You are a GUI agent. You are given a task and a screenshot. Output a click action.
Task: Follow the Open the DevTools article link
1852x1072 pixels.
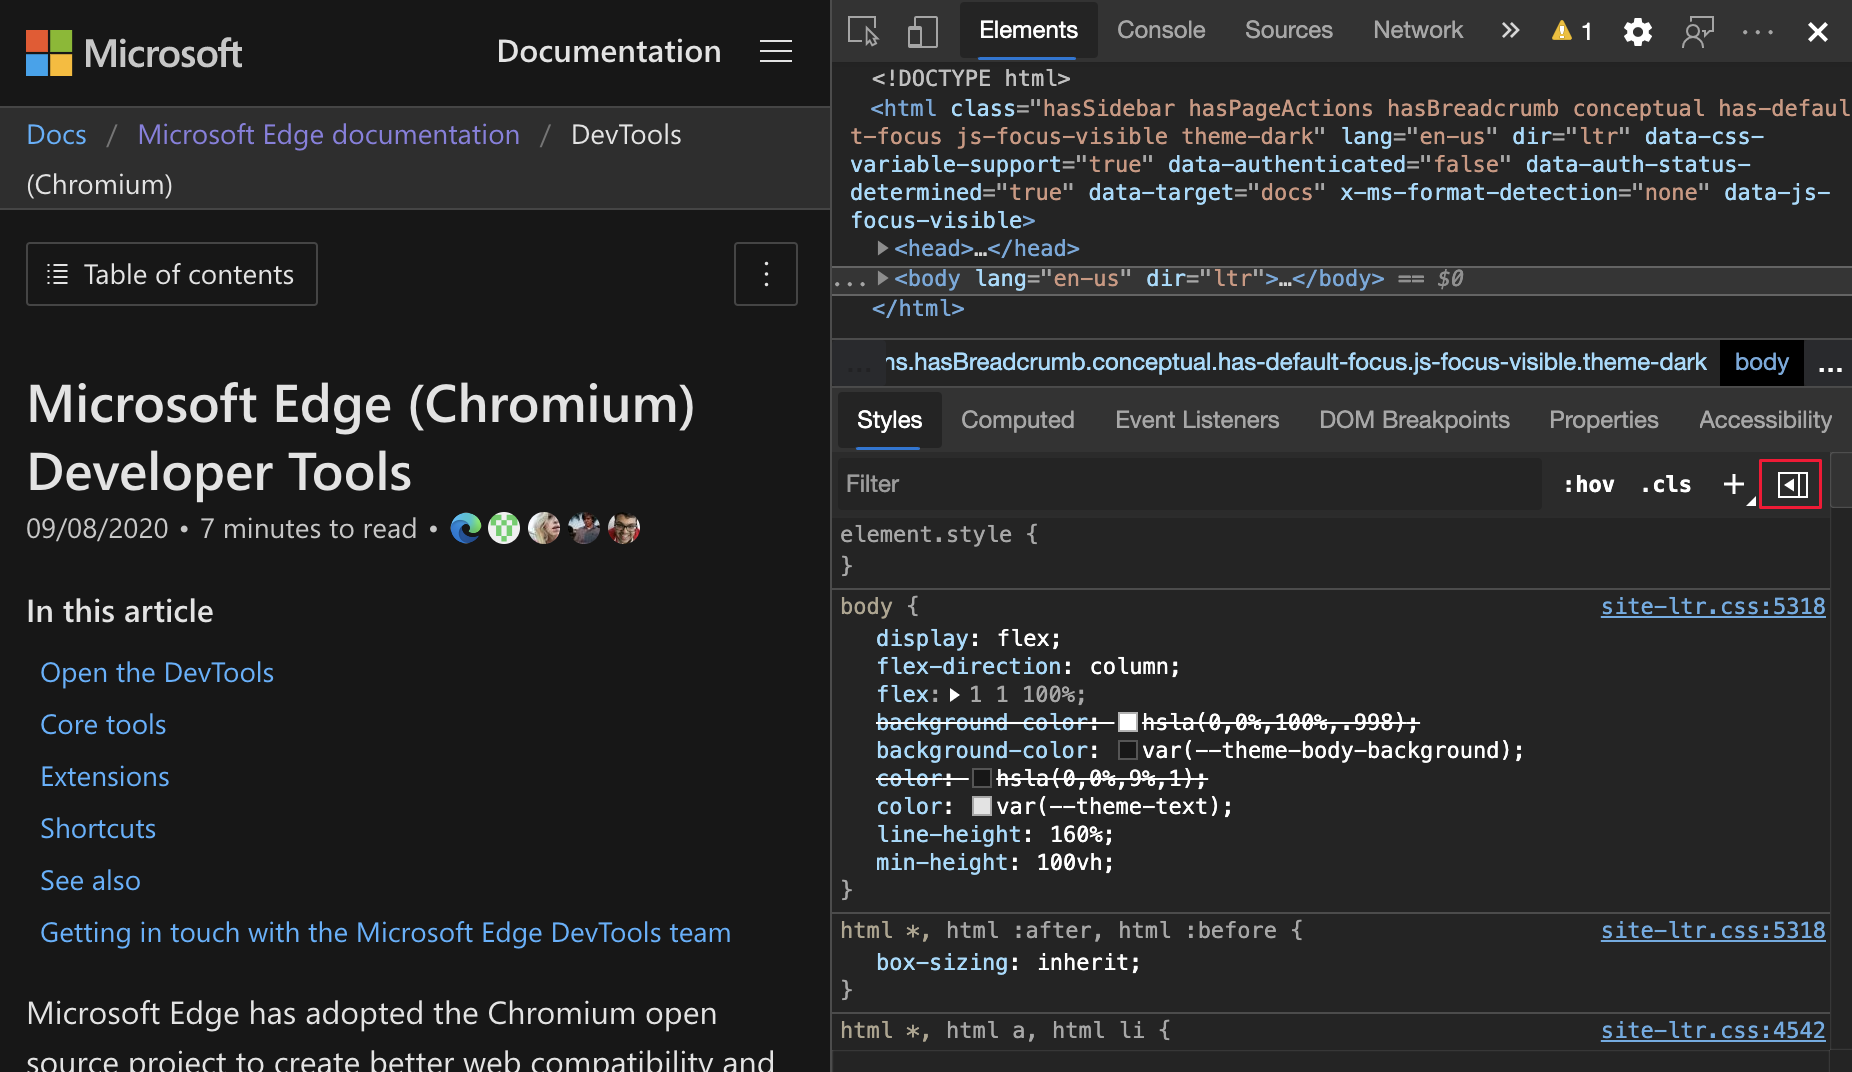[157, 672]
